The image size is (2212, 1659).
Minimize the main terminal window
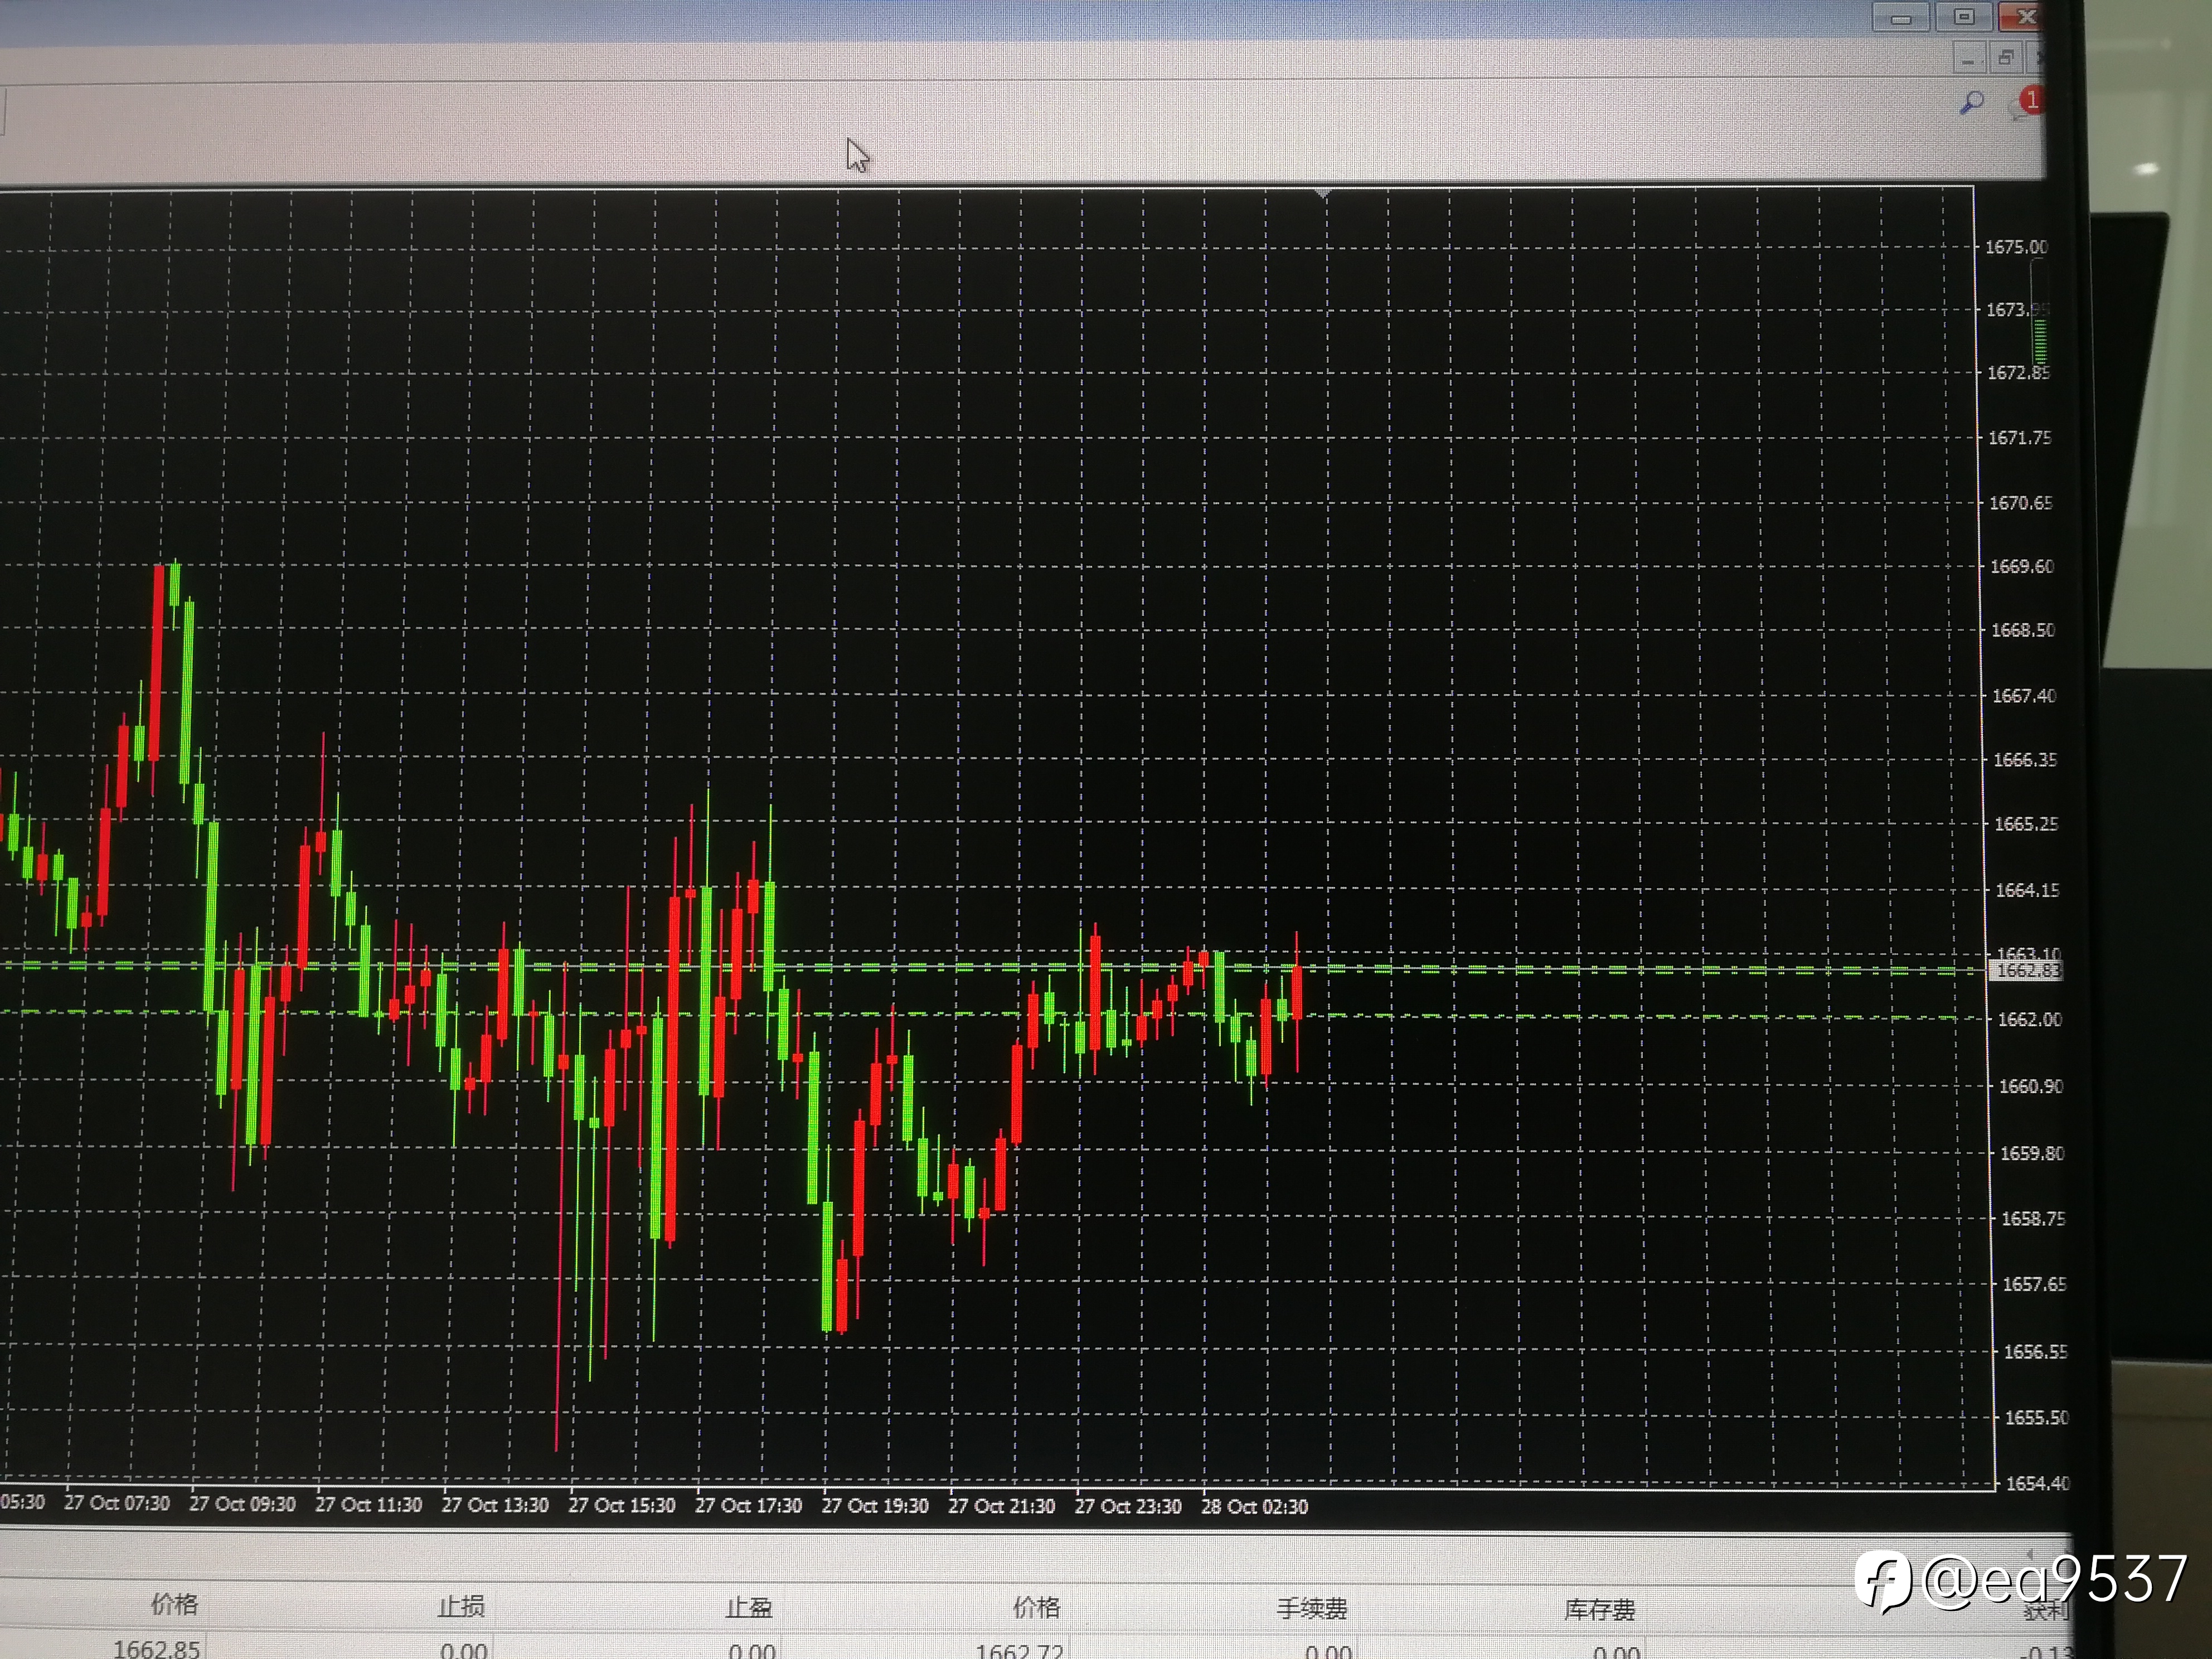(x=1901, y=18)
